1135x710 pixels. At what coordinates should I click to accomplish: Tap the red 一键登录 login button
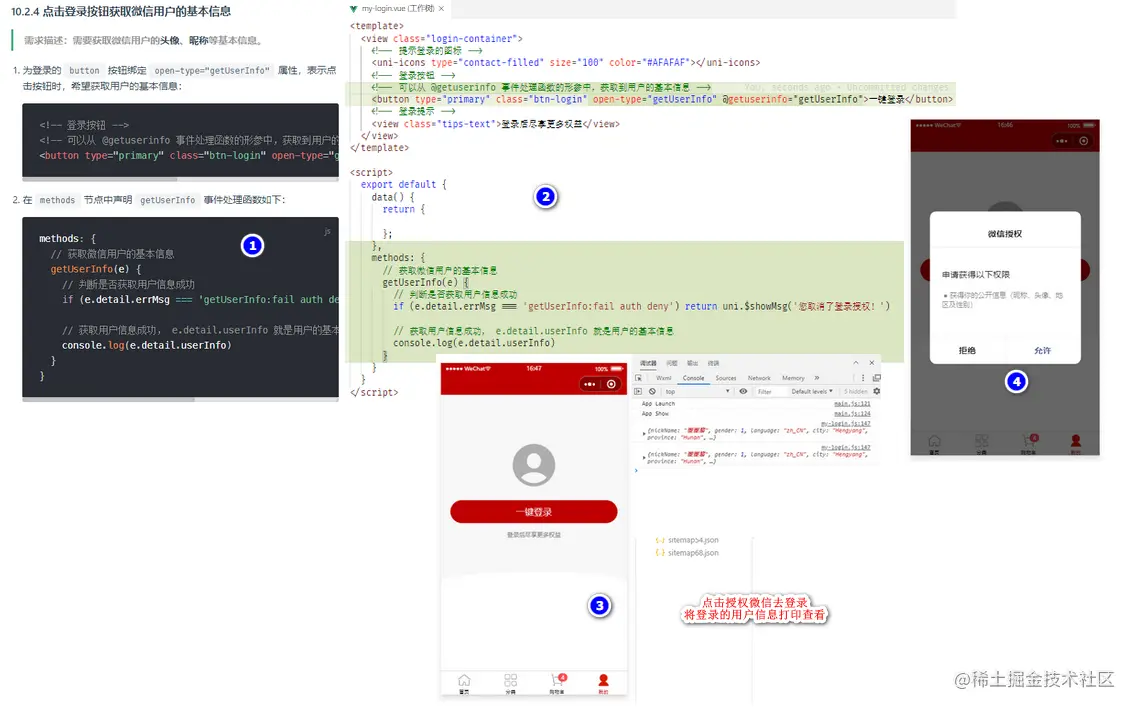pos(533,512)
